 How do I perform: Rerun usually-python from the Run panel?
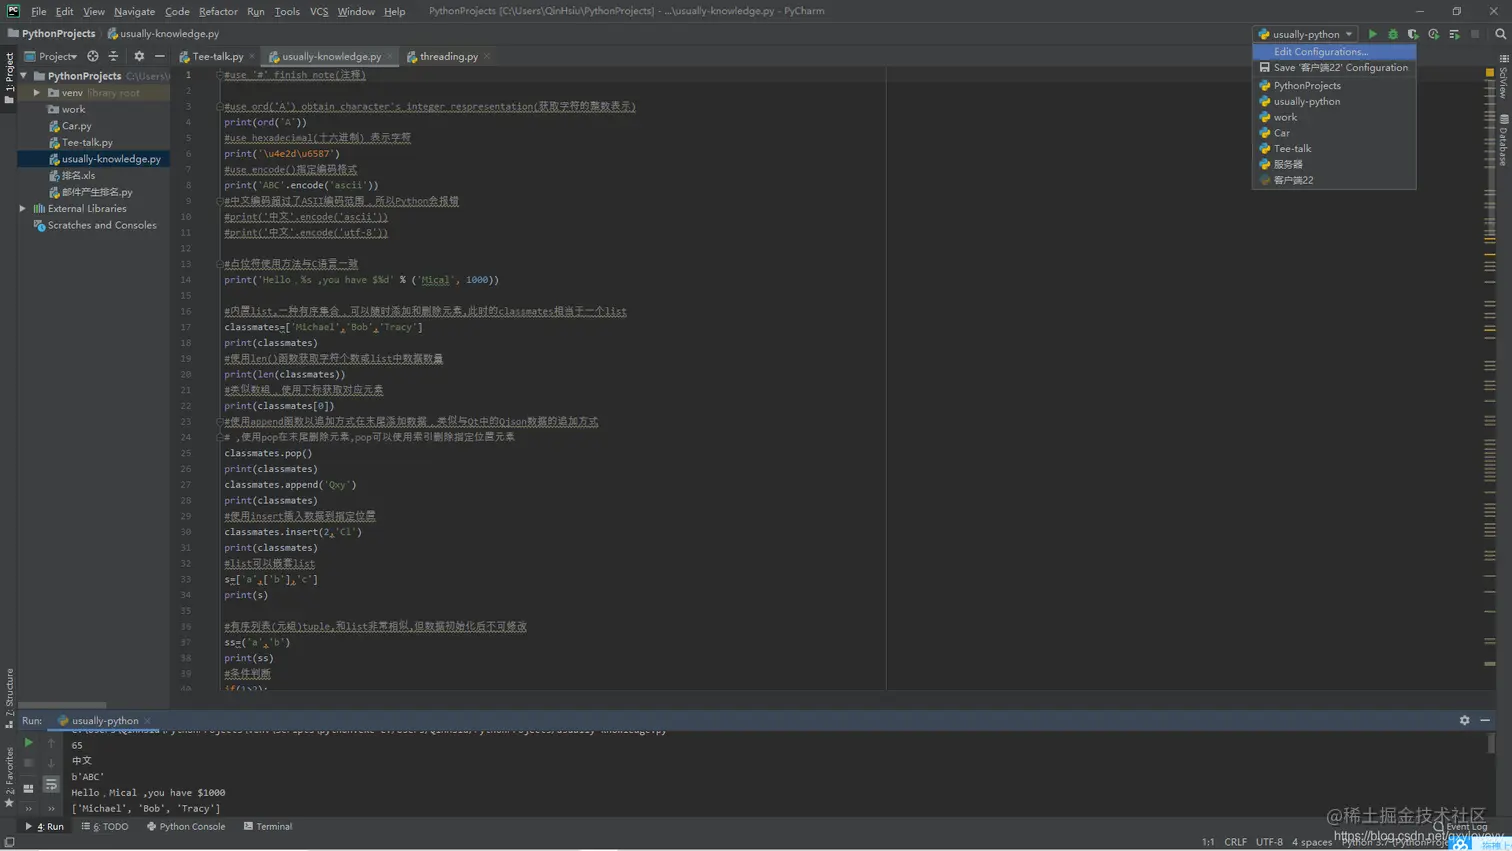pos(28,743)
